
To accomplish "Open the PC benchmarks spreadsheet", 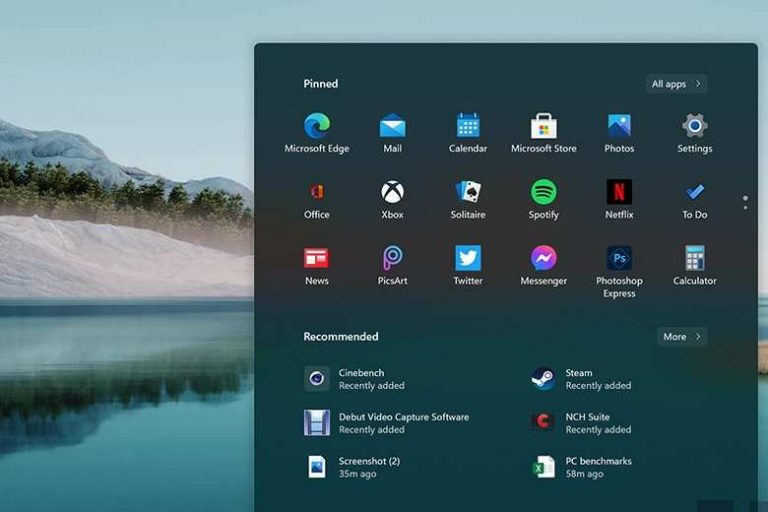I will tap(581, 467).
